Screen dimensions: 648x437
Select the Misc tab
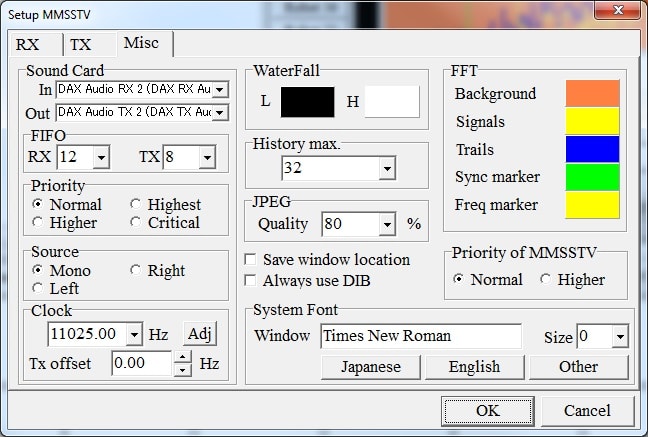click(144, 43)
